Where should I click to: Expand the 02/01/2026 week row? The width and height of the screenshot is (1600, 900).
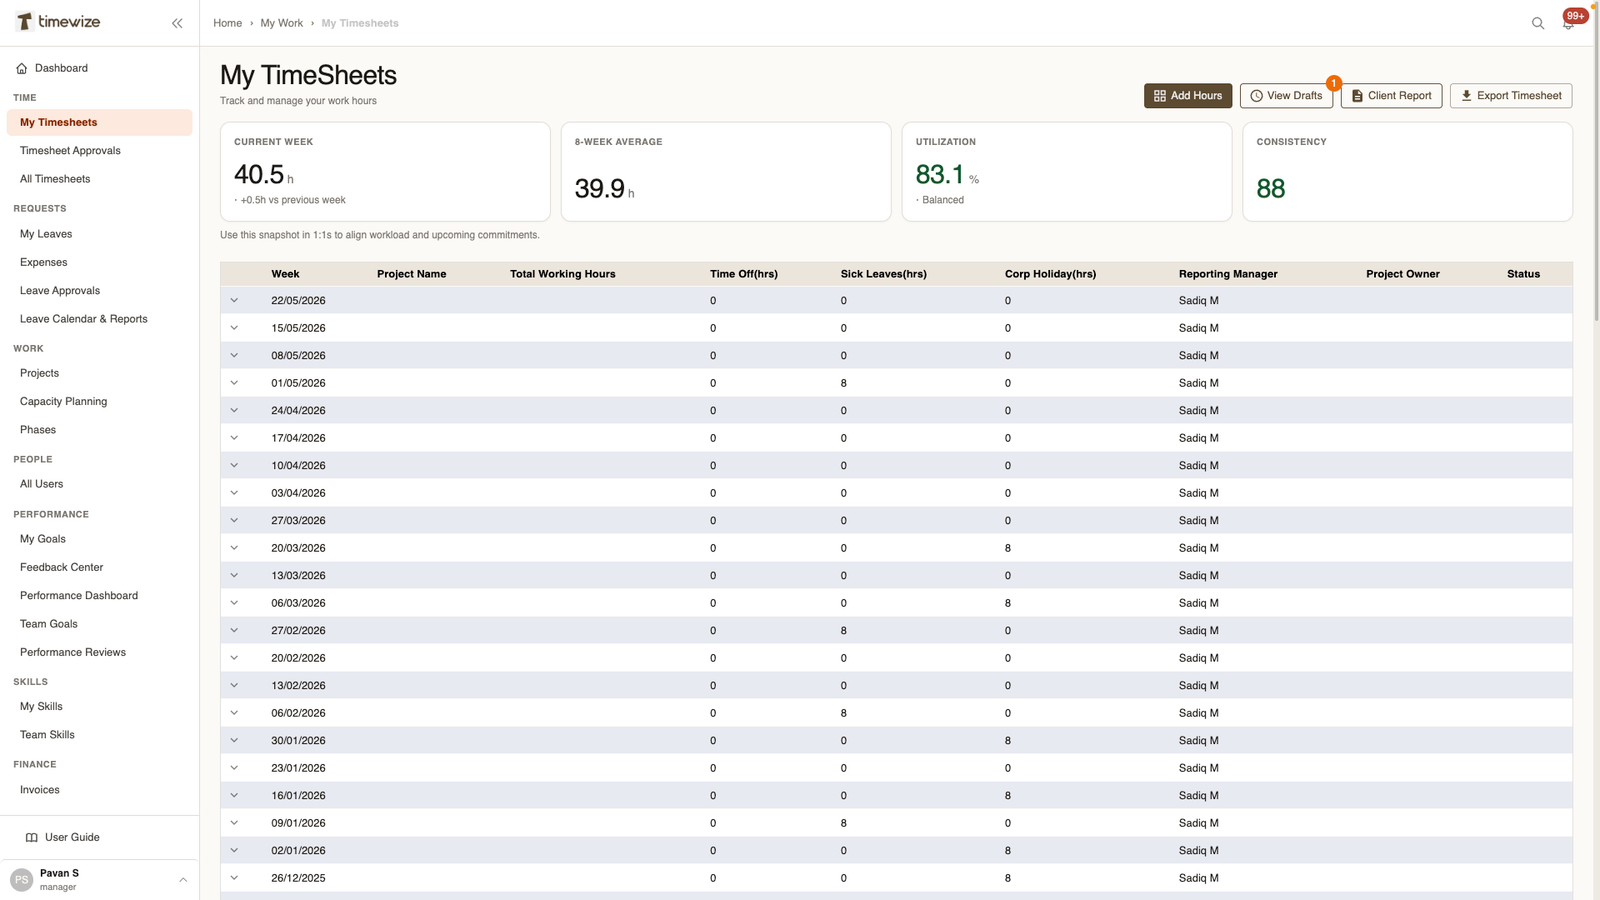[x=234, y=851]
